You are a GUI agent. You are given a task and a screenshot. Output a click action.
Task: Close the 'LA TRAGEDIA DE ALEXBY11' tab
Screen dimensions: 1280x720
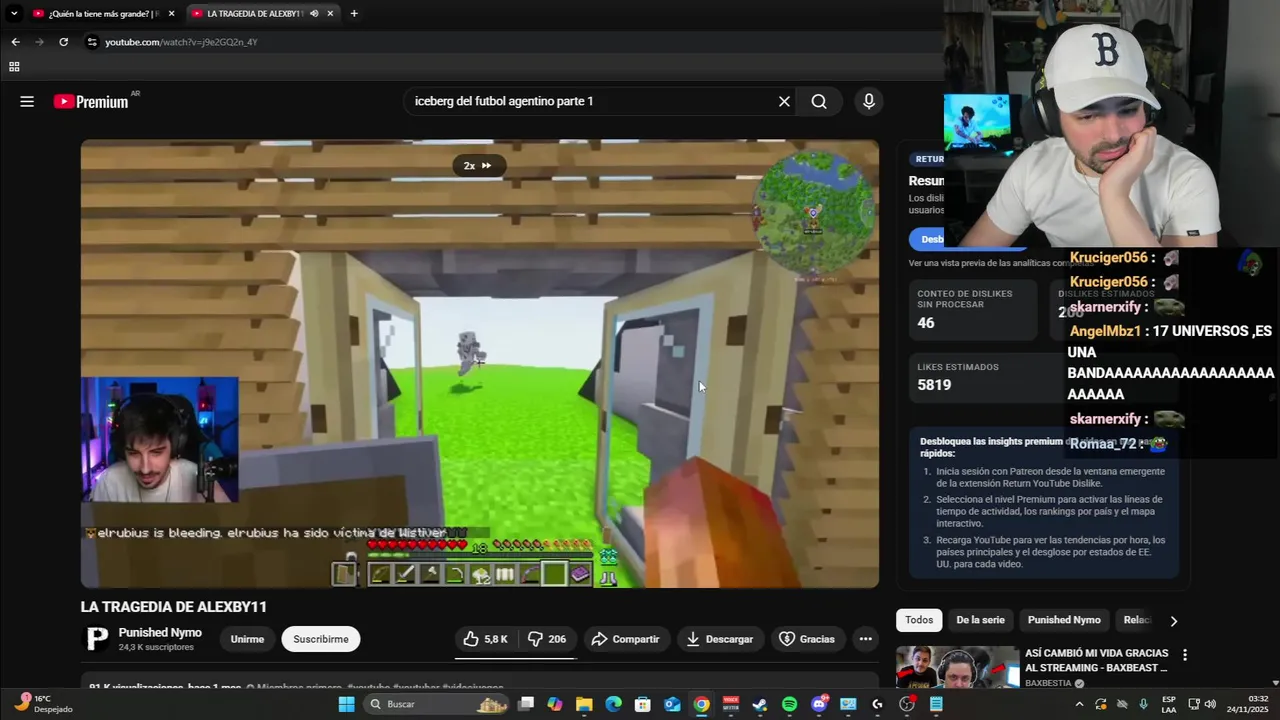point(330,14)
